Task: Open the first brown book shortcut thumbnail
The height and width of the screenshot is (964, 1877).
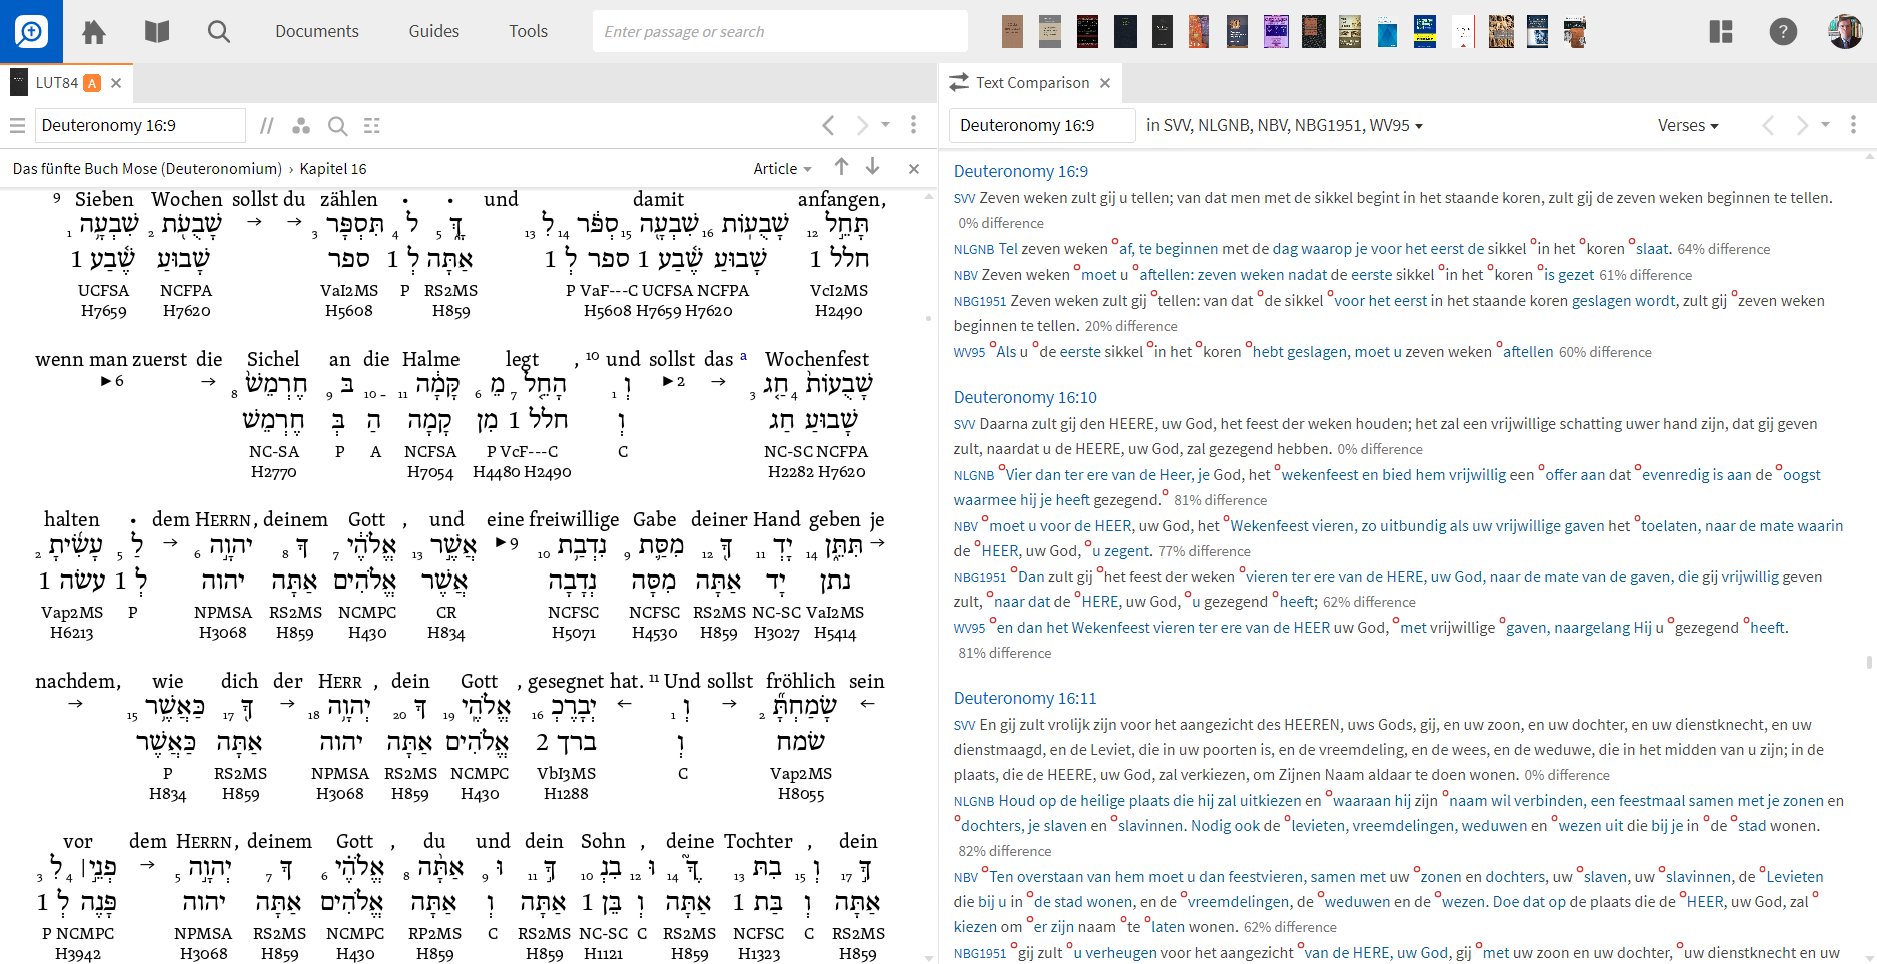Action: click(1012, 32)
